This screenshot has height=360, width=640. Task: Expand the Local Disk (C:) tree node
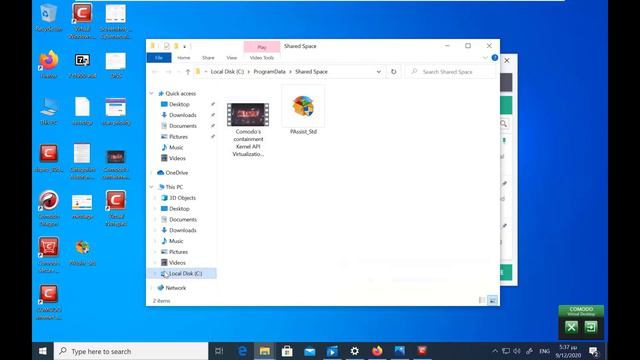155,273
